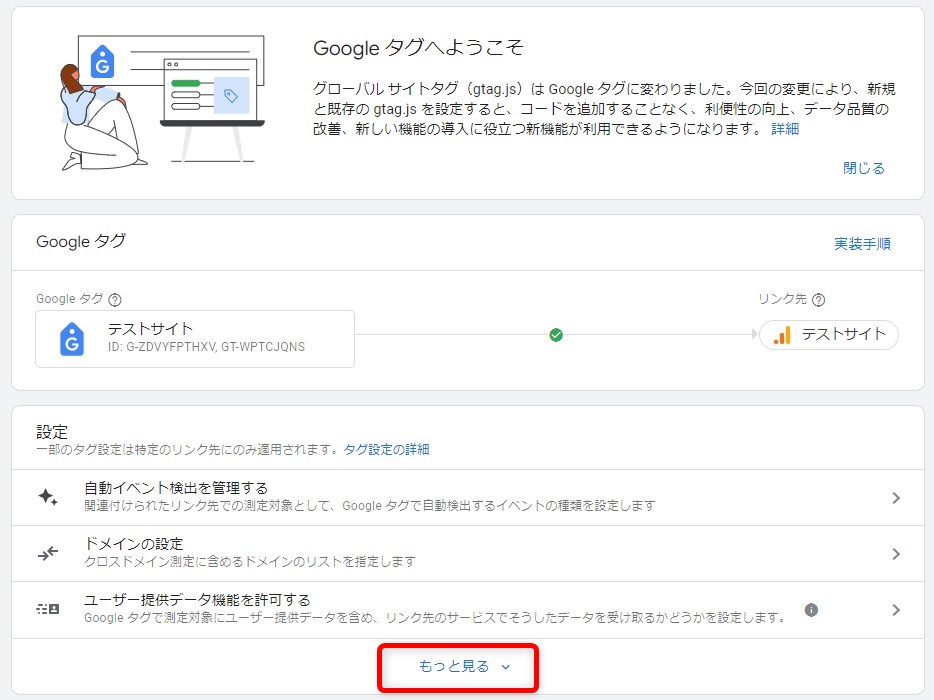Click the user data icon for ユーザー提供データ
Screen dimensions: 934x700
[48, 609]
